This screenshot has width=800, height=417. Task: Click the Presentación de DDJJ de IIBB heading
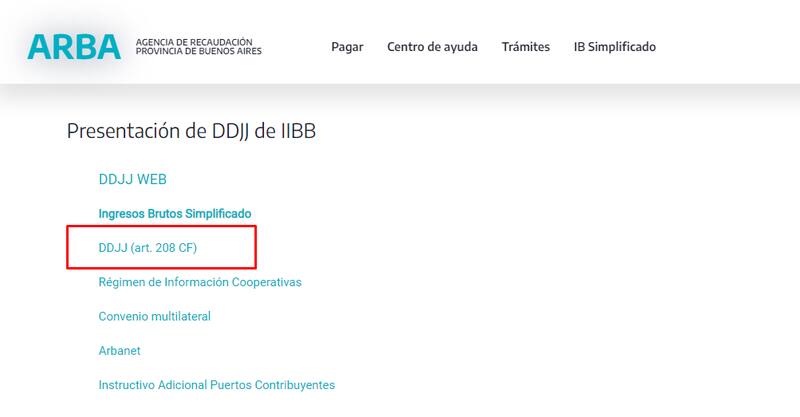tap(191, 131)
